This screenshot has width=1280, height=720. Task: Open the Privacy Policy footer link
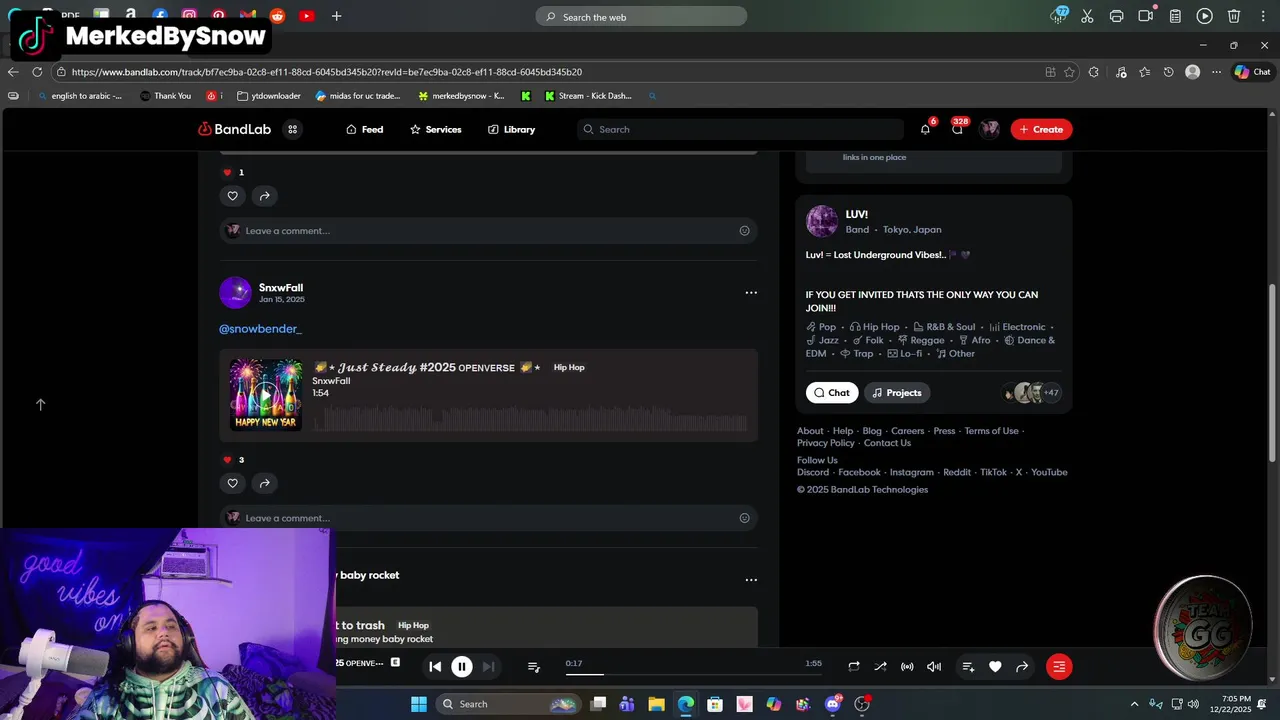coord(826,443)
